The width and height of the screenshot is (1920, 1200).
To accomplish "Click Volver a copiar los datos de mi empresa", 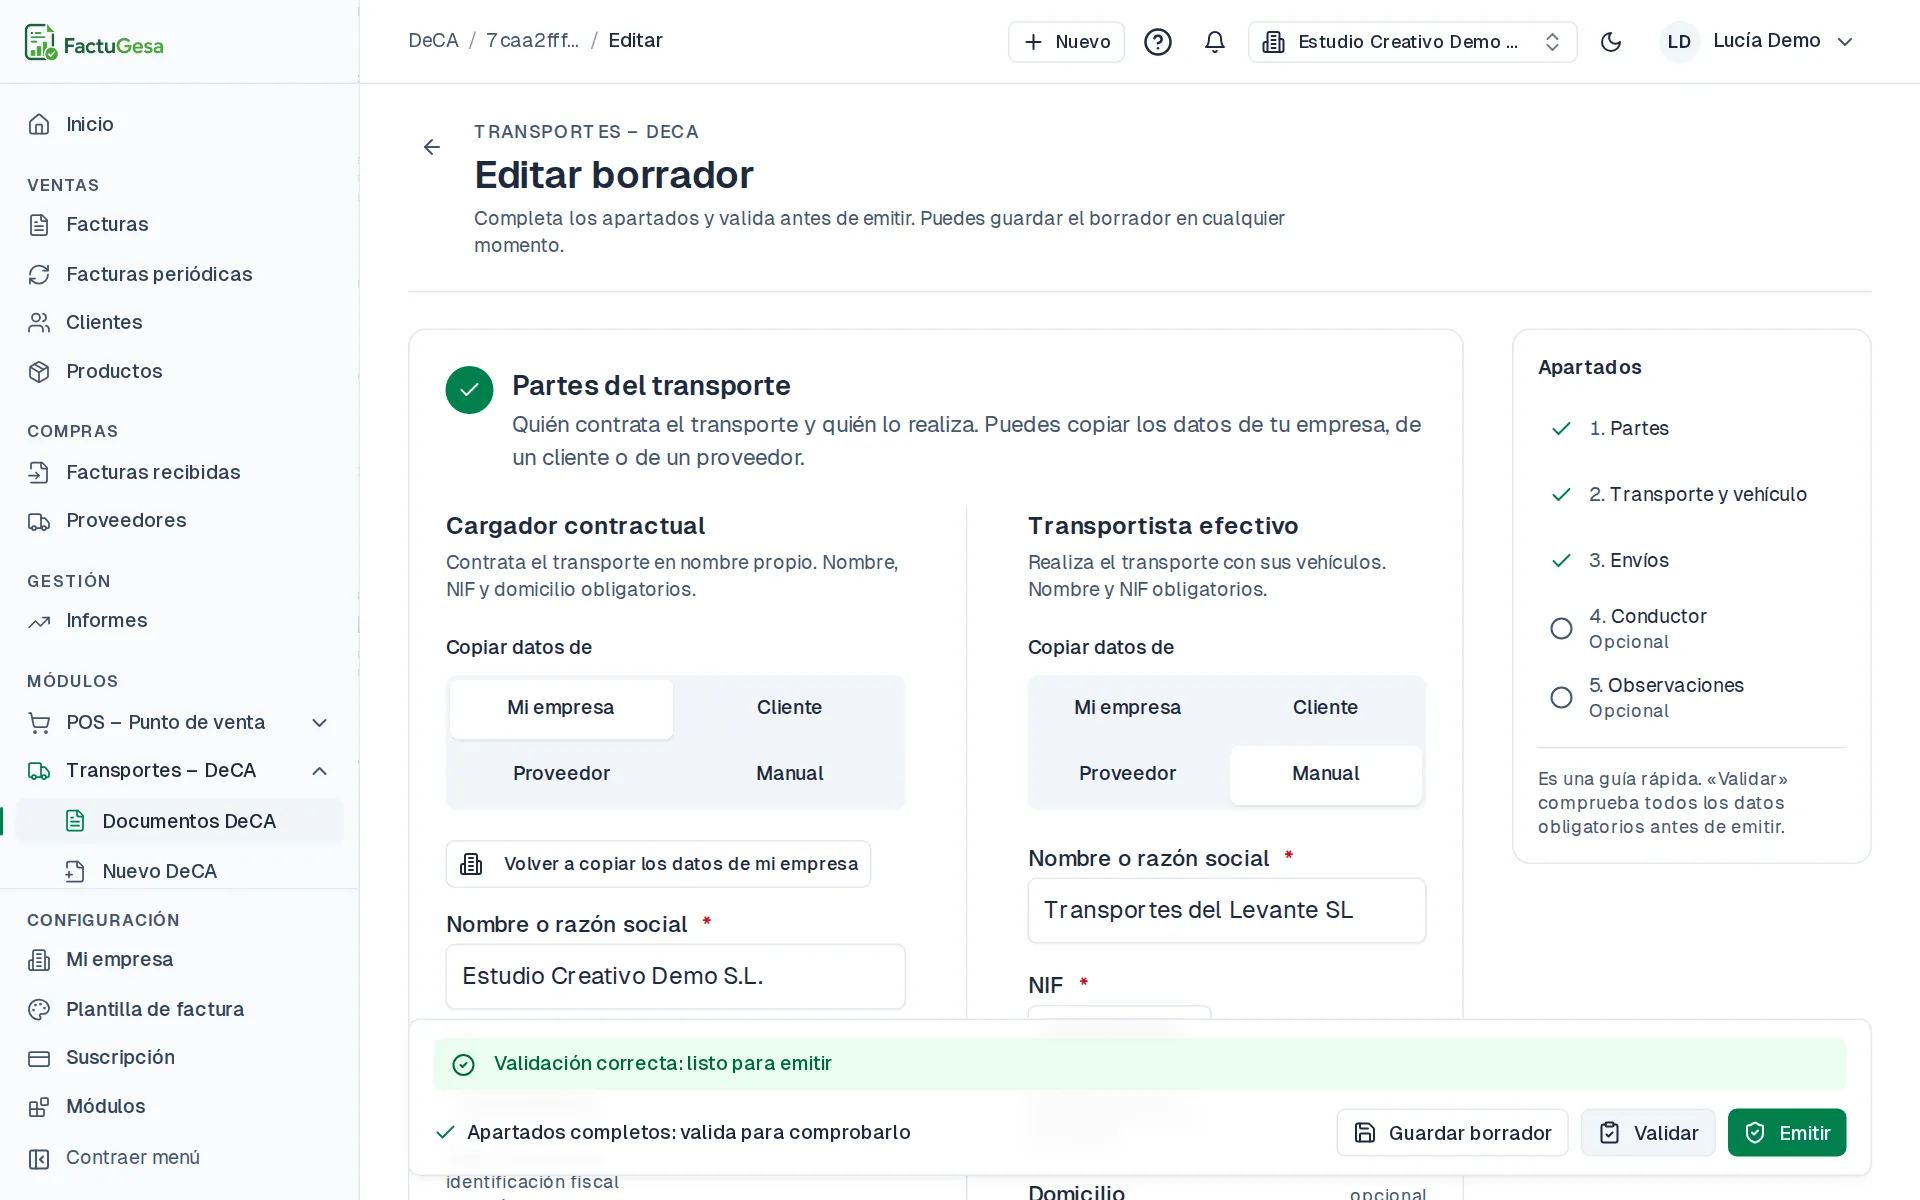I will tap(658, 864).
